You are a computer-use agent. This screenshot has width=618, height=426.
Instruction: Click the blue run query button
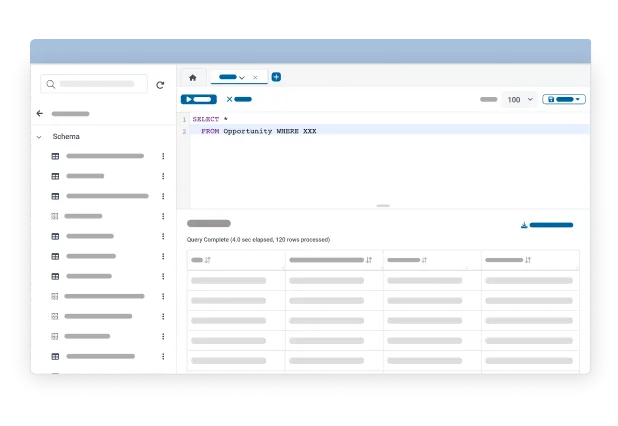pyautogui.click(x=198, y=99)
